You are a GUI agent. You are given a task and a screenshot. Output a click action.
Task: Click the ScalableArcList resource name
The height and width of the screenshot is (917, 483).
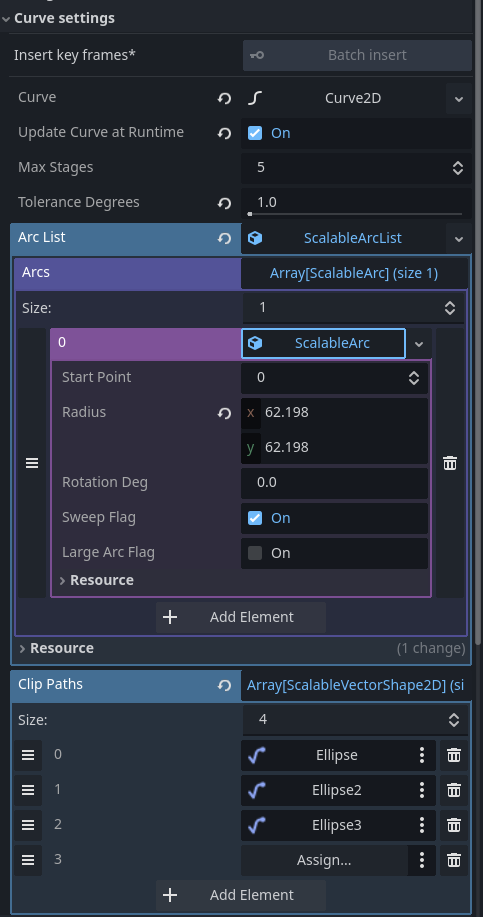[353, 239]
